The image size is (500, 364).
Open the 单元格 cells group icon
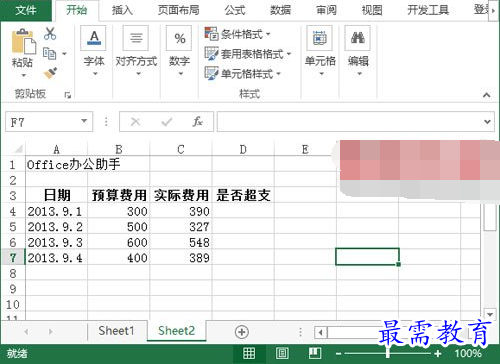click(x=319, y=38)
